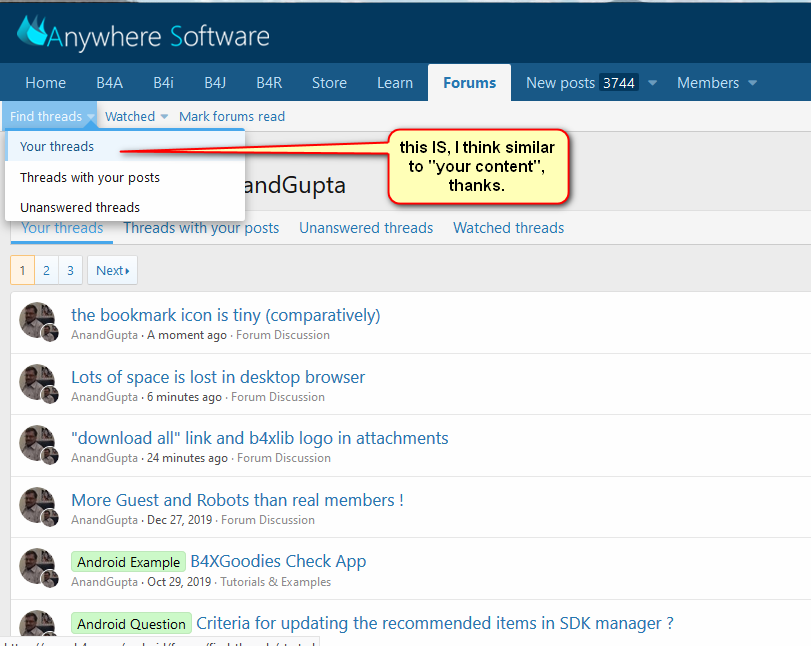The image size is (811, 646).
Task: Open the Watched menu label
Action: click(130, 116)
